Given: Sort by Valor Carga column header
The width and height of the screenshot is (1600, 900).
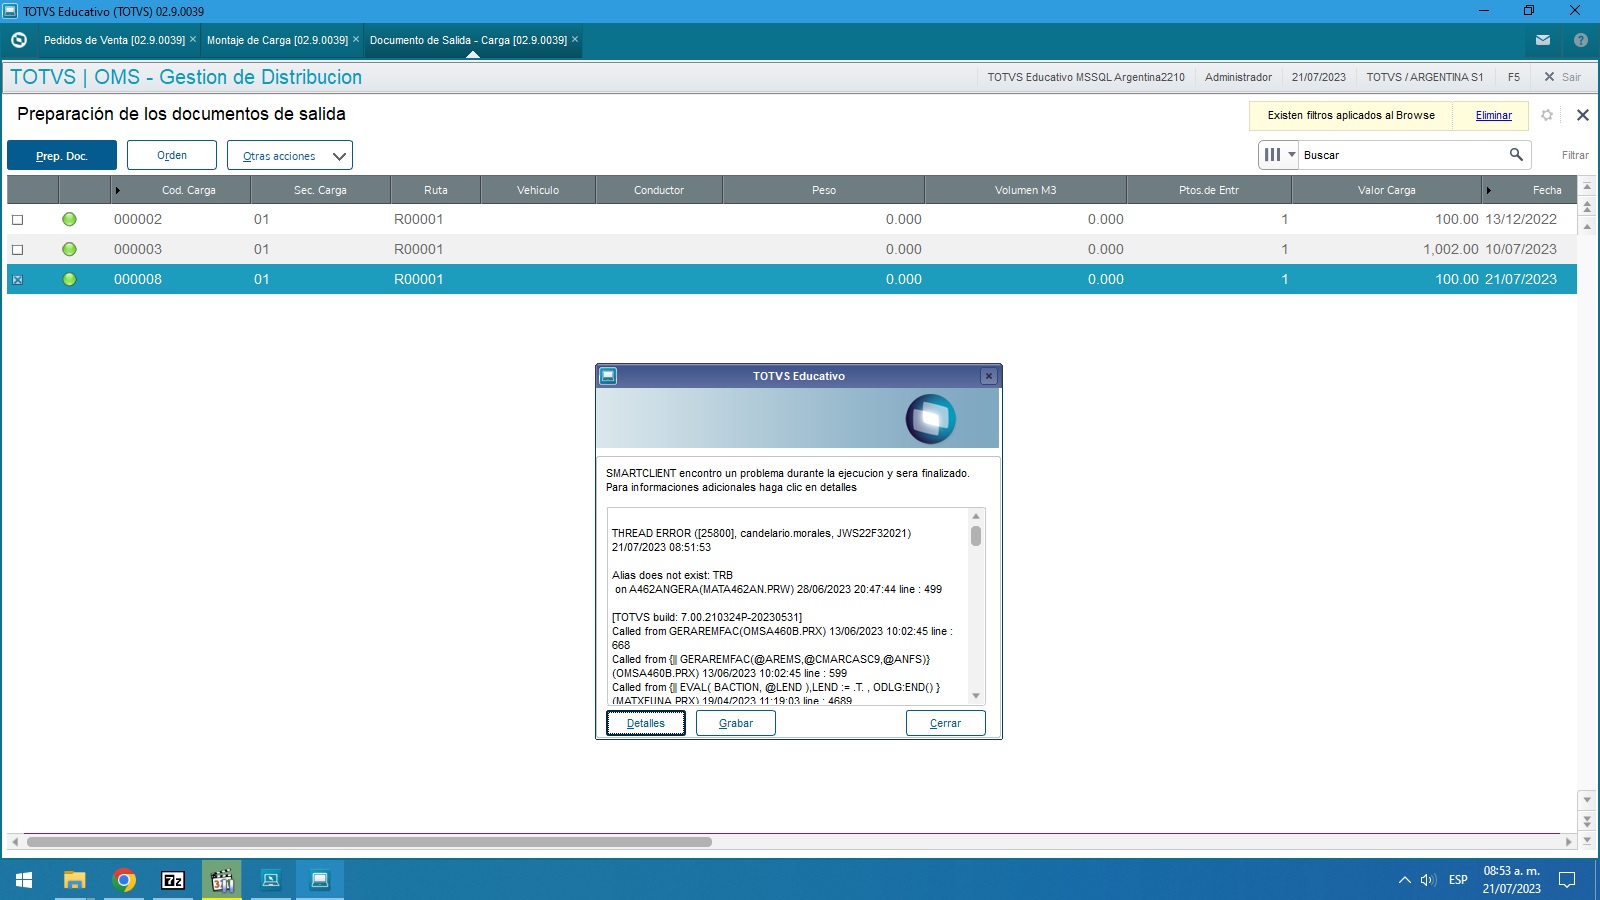Looking at the screenshot, I should point(1386,190).
